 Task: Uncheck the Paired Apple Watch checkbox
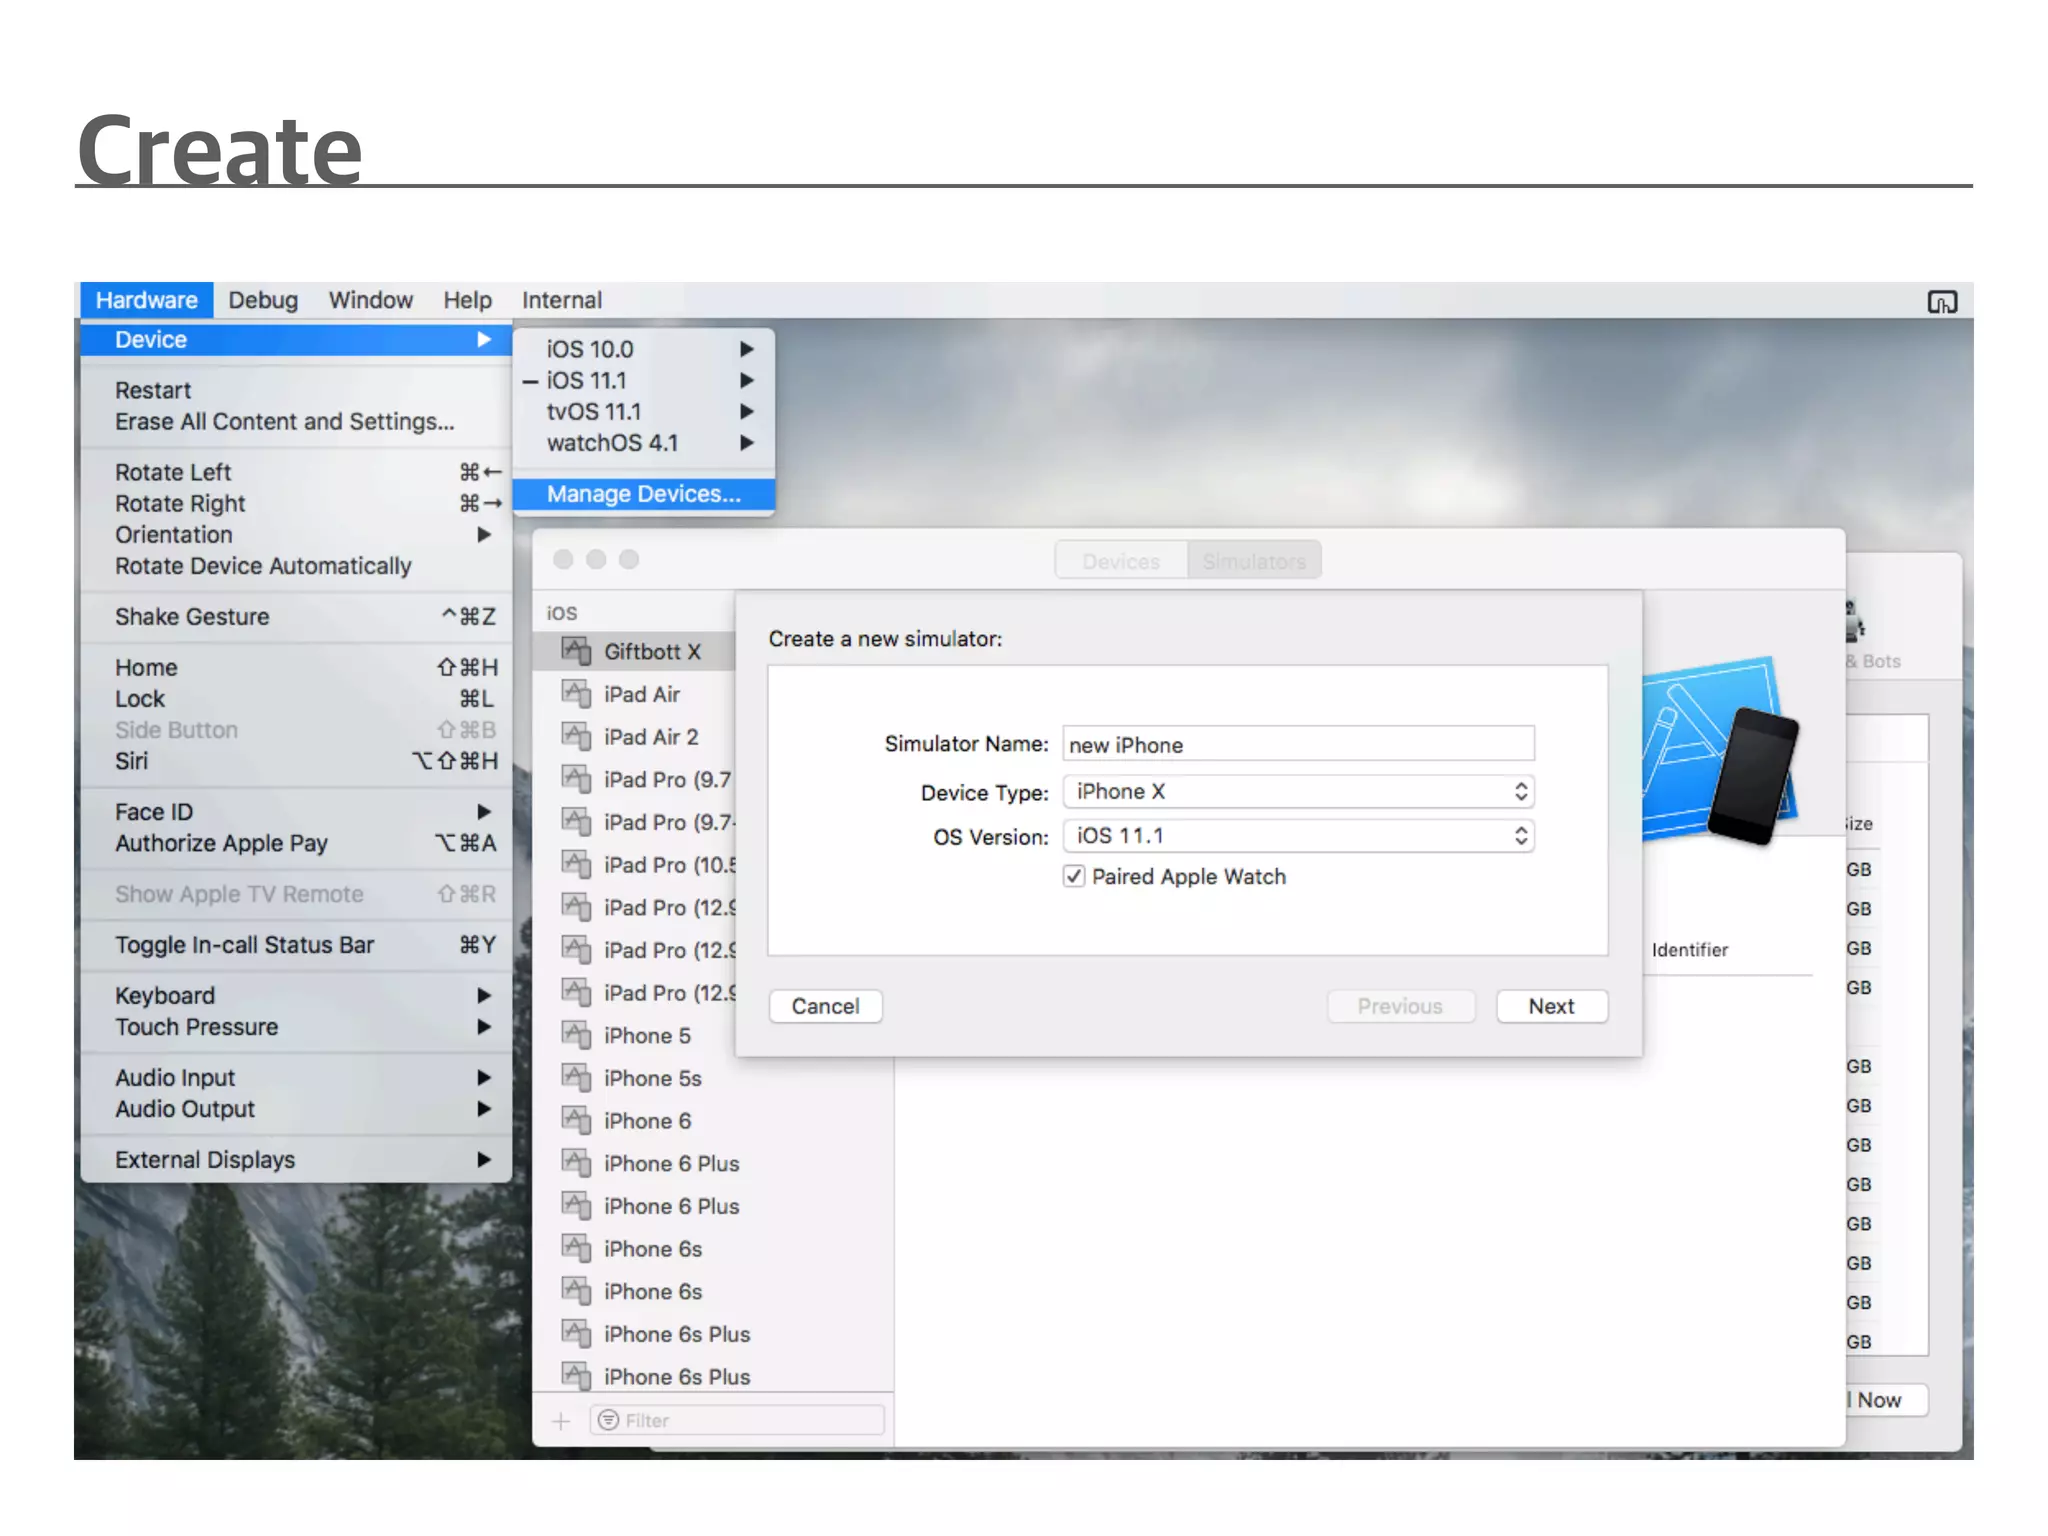1074,877
